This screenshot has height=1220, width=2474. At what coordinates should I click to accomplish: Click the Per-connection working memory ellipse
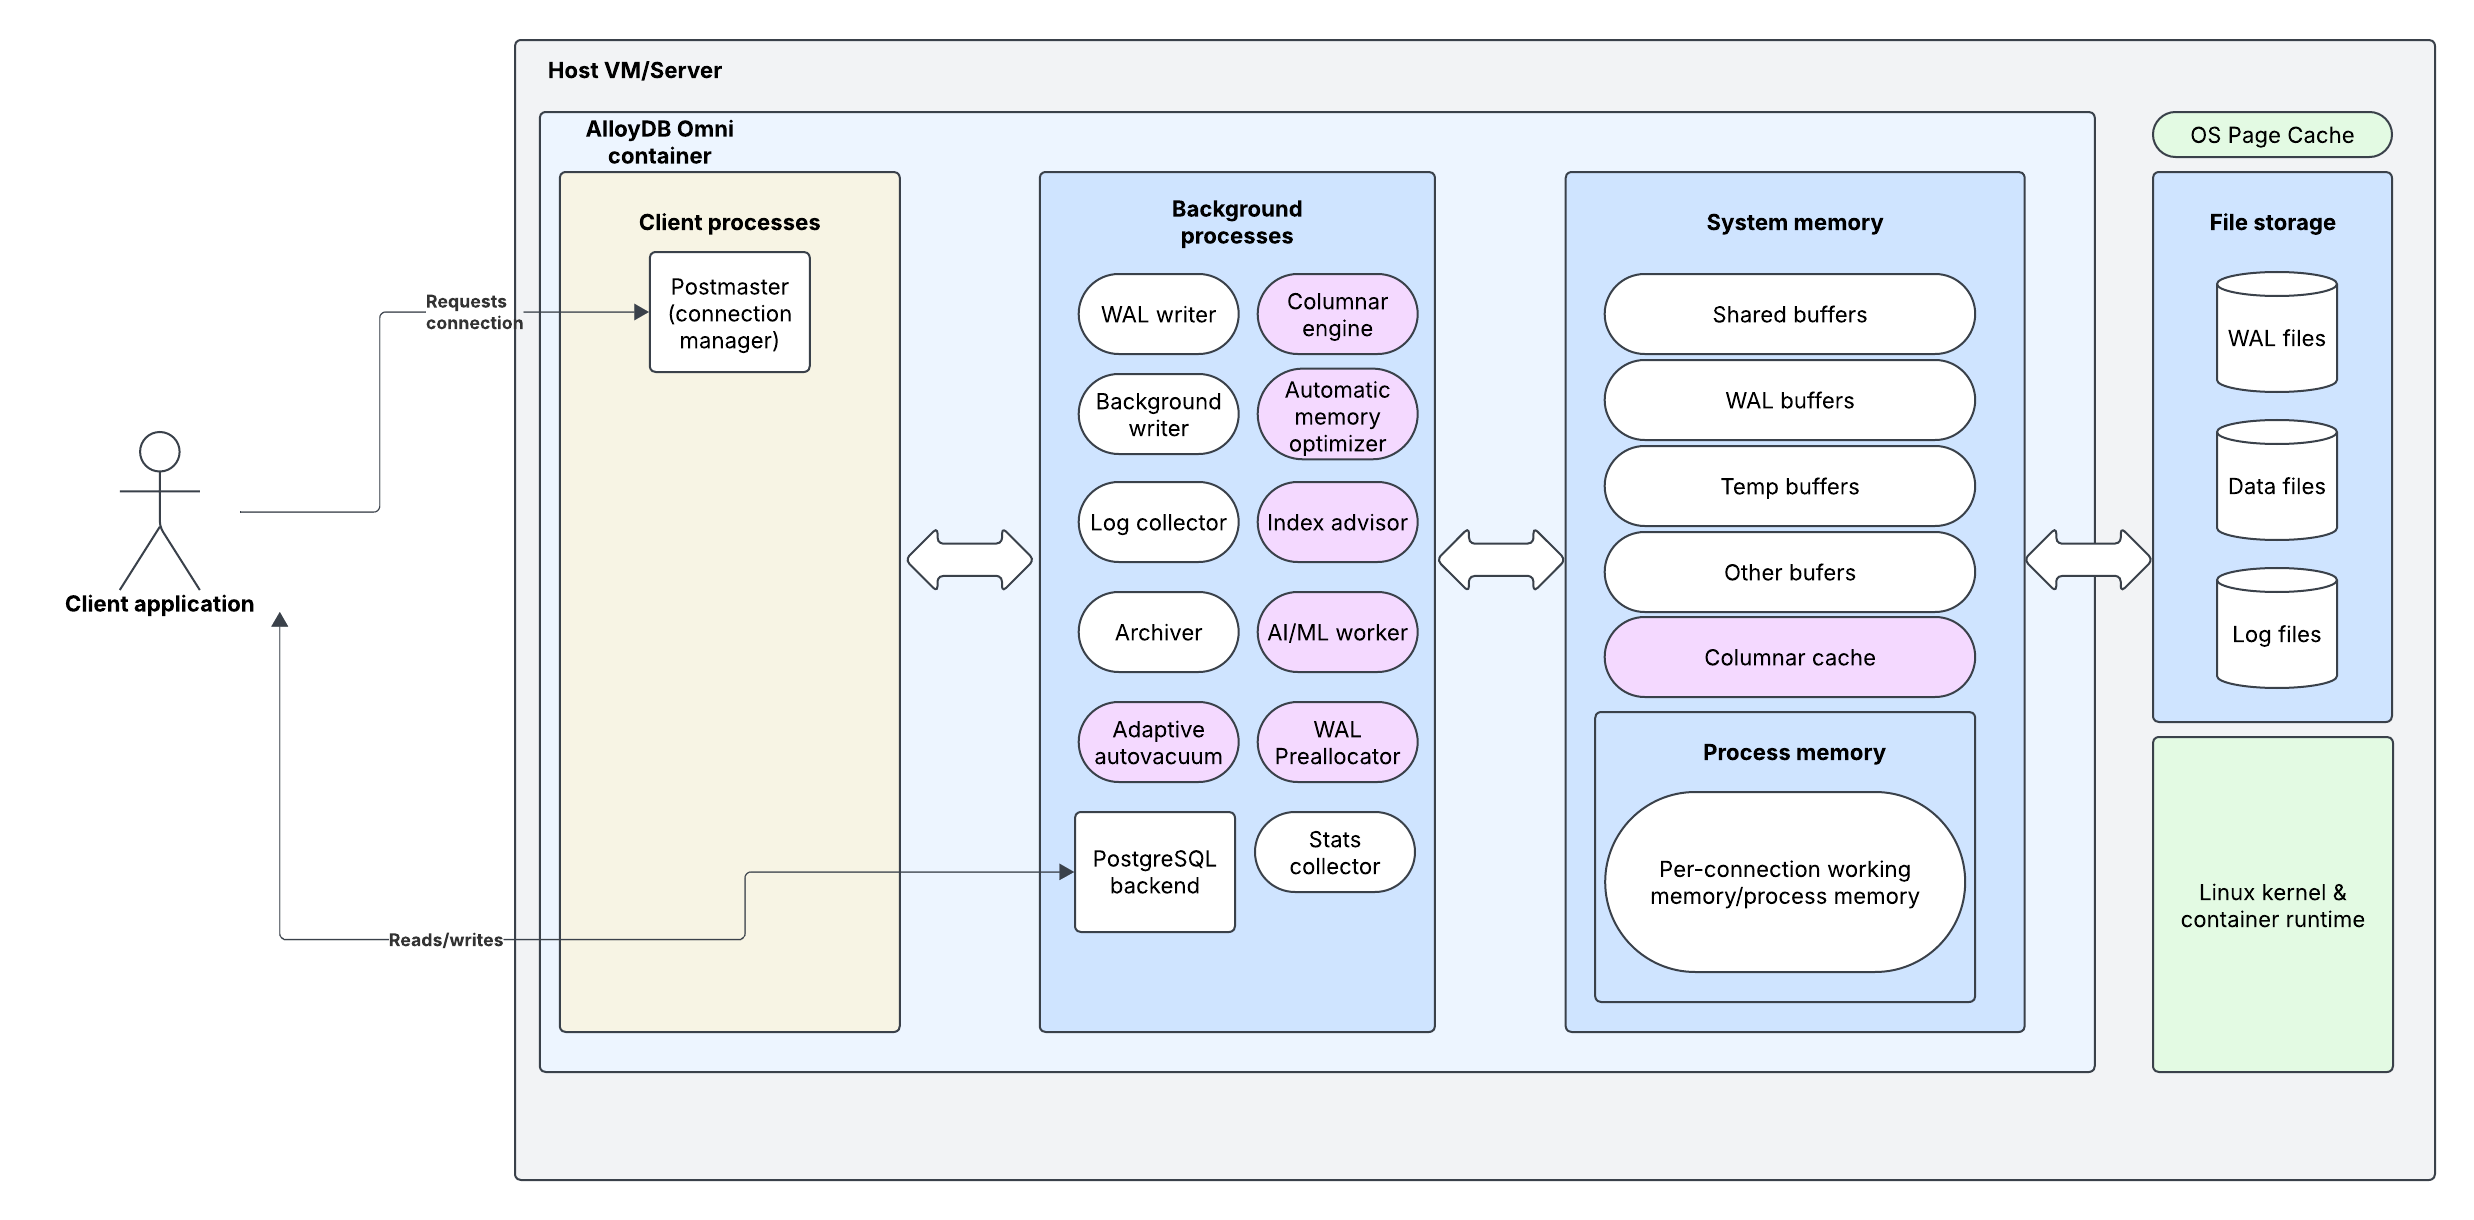tap(1784, 882)
